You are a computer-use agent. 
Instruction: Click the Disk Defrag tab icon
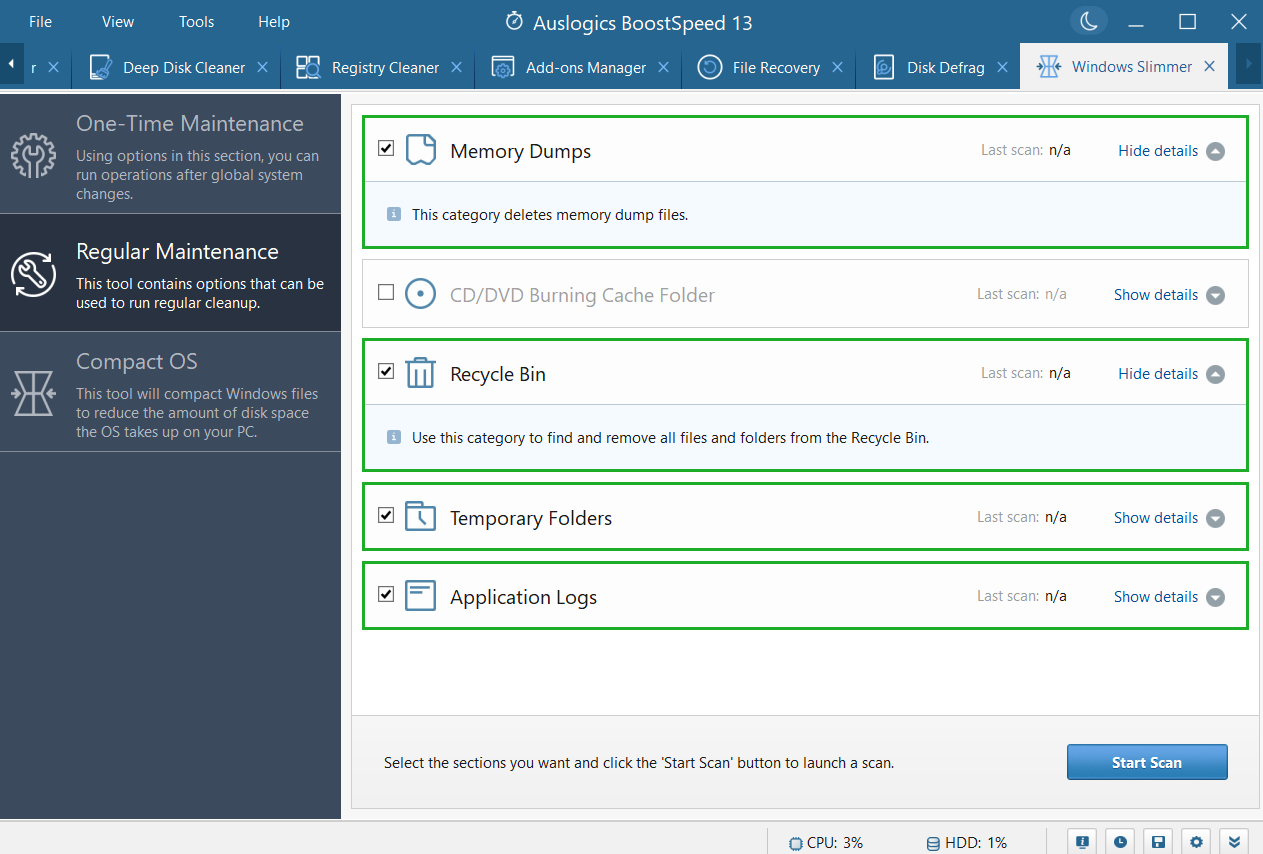tap(884, 67)
